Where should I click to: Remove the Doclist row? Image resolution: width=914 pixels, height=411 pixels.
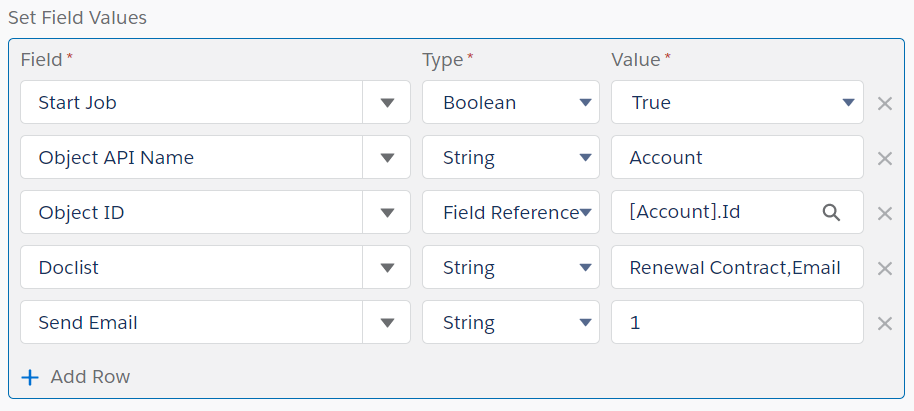pyautogui.click(x=885, y=268)
